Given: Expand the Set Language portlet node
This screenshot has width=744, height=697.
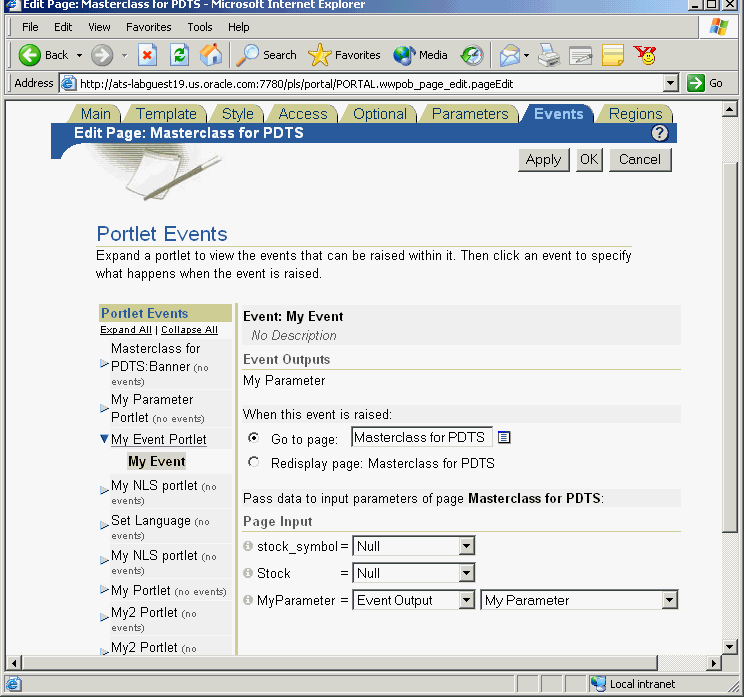Looking at the screenshot, I should click(104, 525).
